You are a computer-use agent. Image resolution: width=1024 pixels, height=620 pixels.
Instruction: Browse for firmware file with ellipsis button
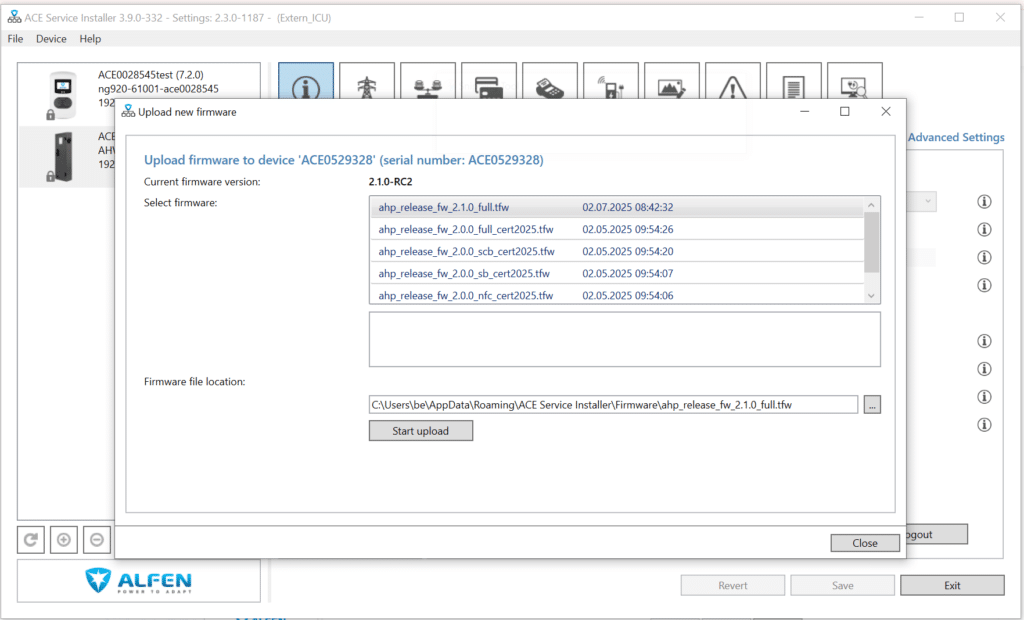coord(872,404)
